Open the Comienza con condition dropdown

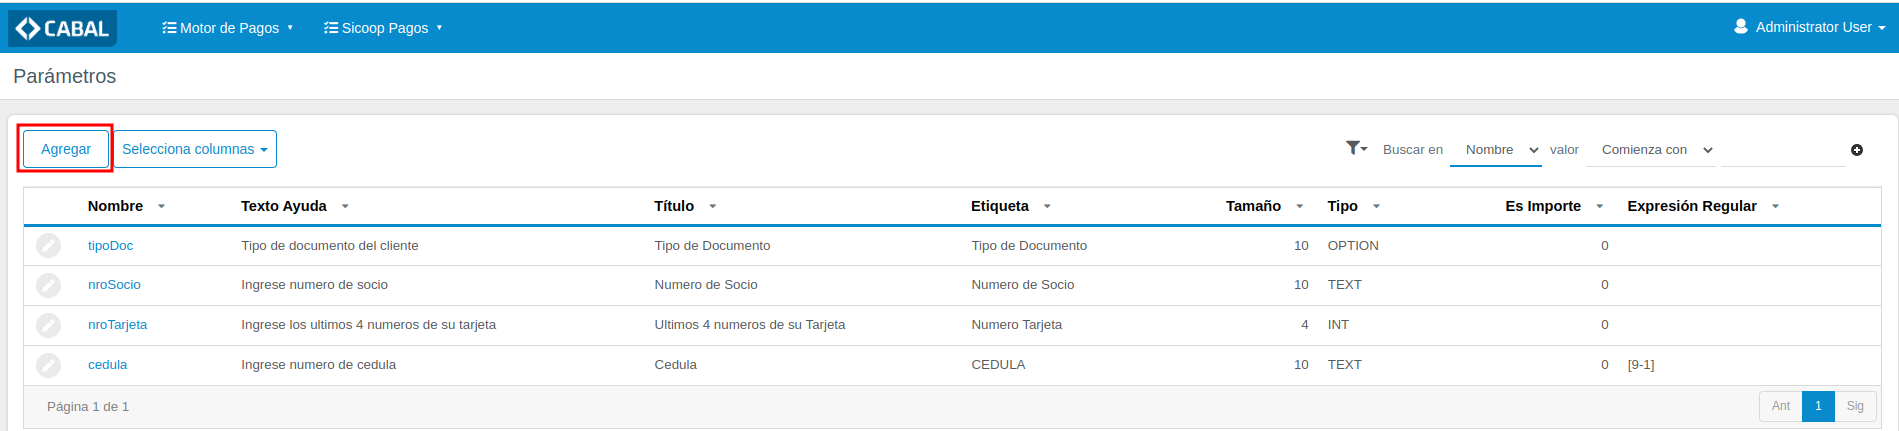click(x=1656, y=150)
